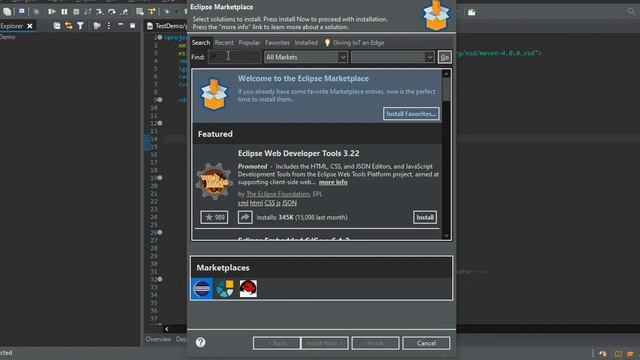
Task: Click into the Find search field
Action: 234,57
